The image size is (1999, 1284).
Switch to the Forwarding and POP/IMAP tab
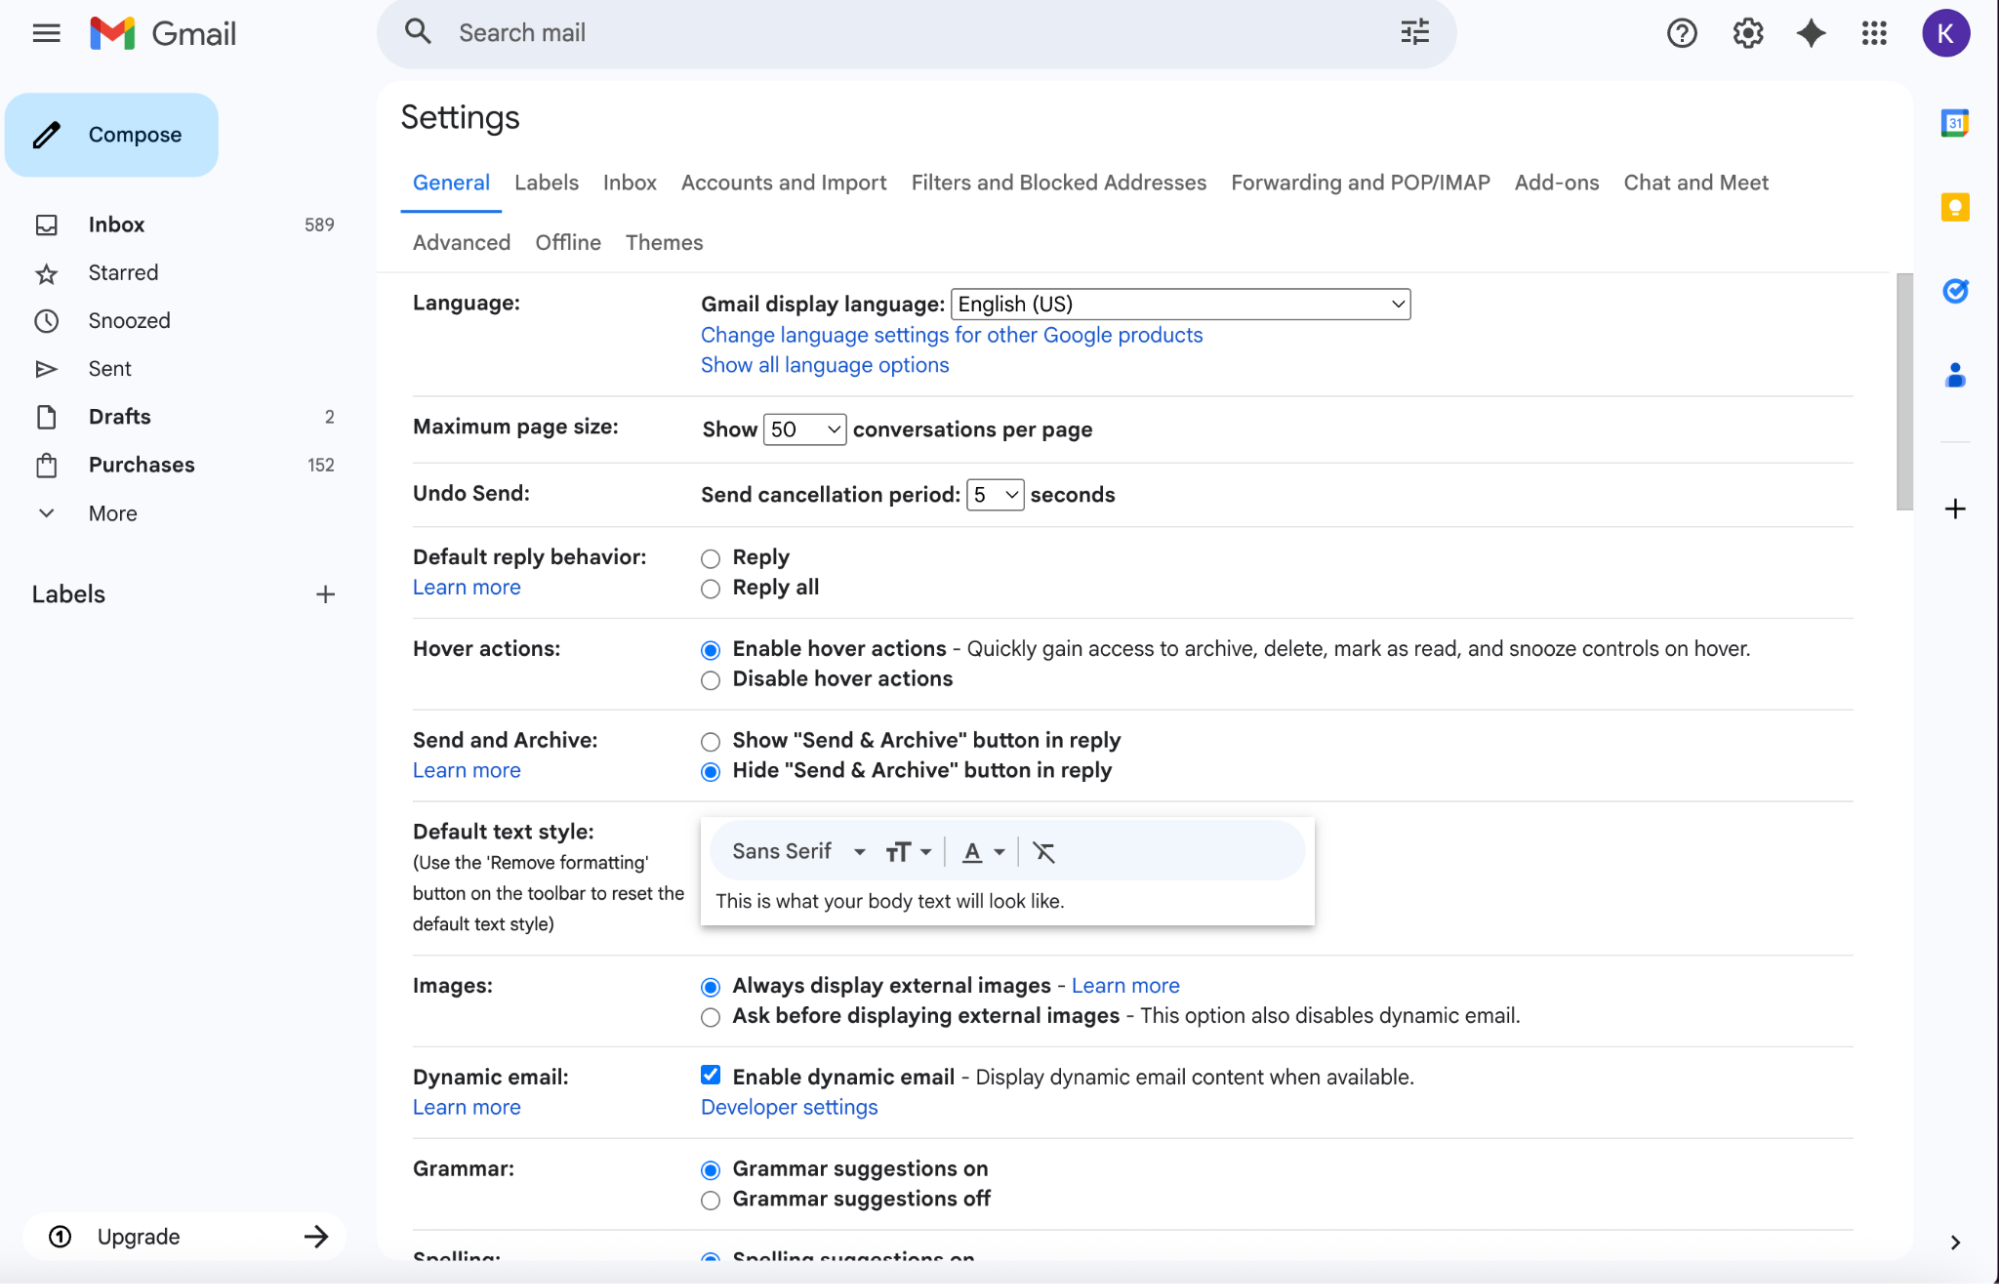[x=1359, y=182]
